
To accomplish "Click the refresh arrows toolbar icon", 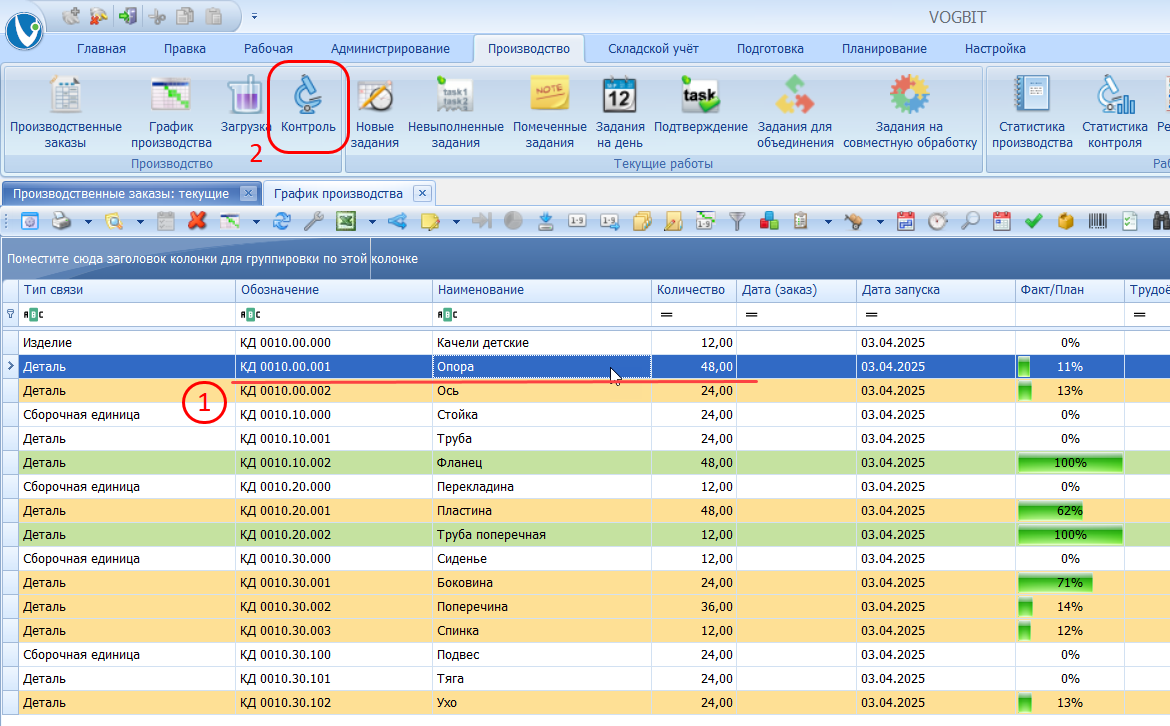I will pos(282,221).
